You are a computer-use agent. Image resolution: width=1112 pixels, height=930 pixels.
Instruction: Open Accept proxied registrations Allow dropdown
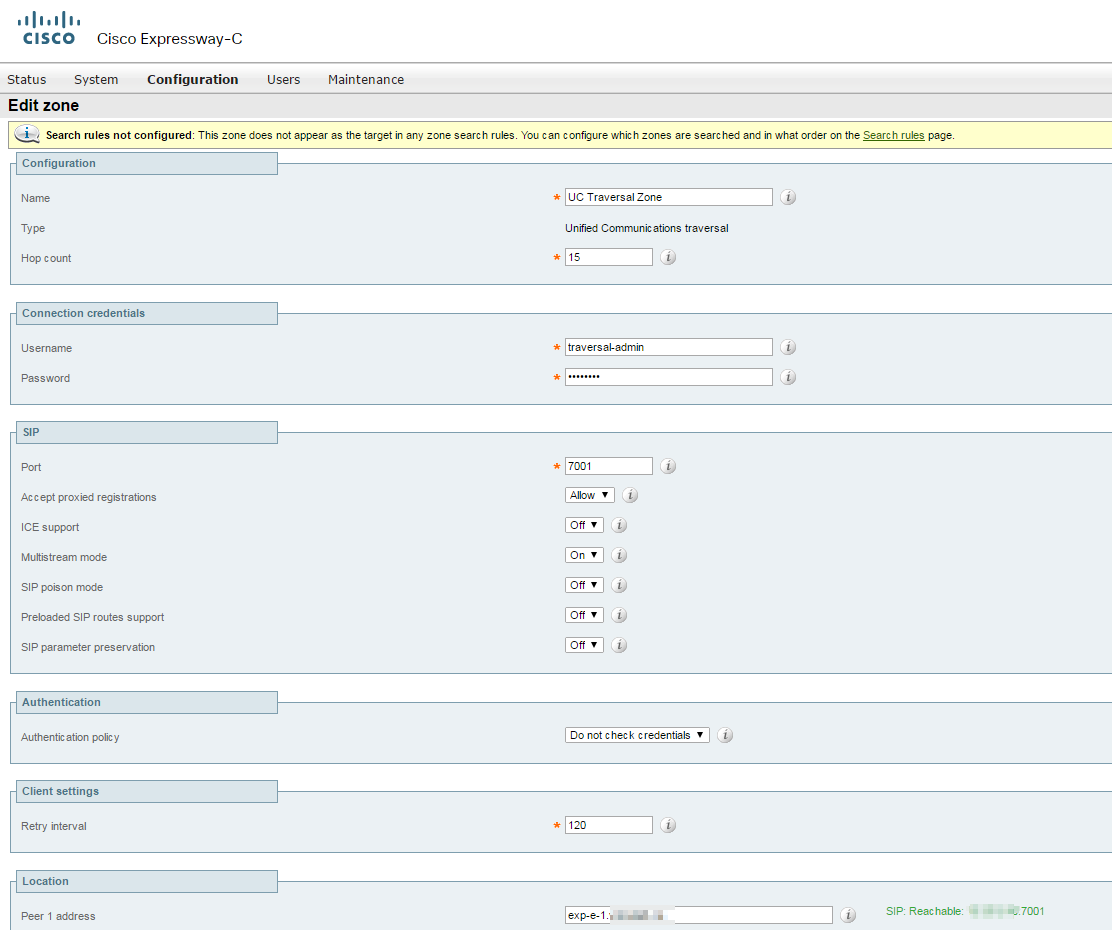point(589,495)
